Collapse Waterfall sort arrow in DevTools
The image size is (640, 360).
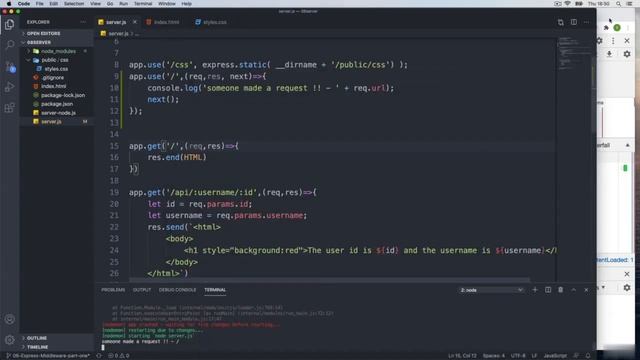627,145
